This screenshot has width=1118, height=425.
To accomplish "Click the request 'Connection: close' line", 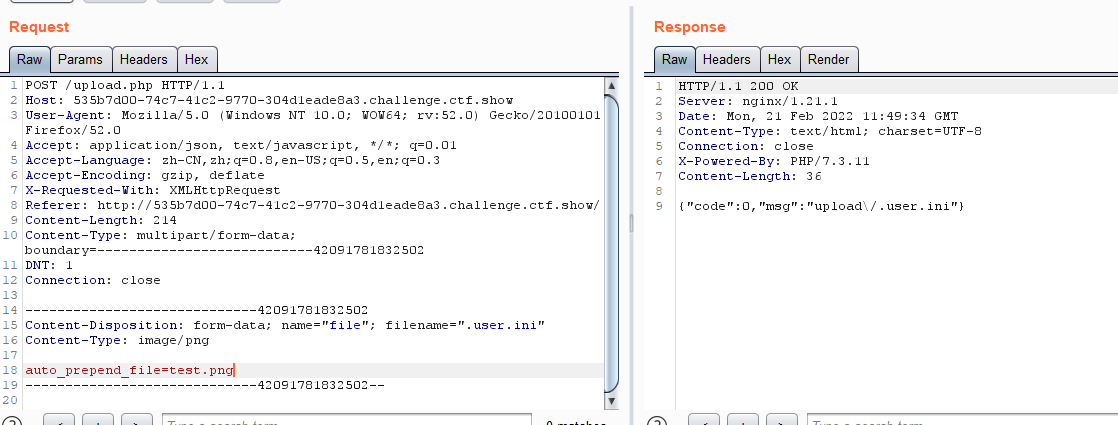I will pos(93,280).
